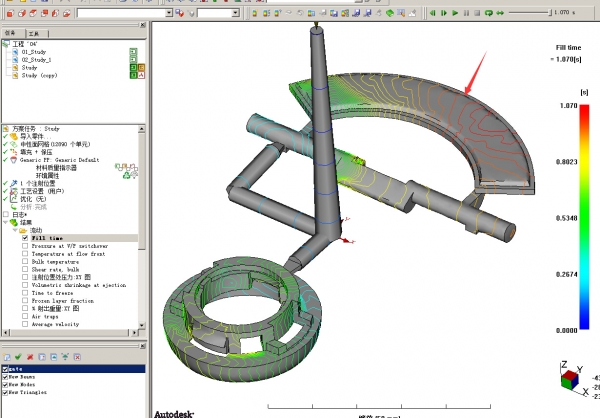This screenshot has height=418, width=600.
Task: Collapse the flow results folder
Action: (15, 230)
